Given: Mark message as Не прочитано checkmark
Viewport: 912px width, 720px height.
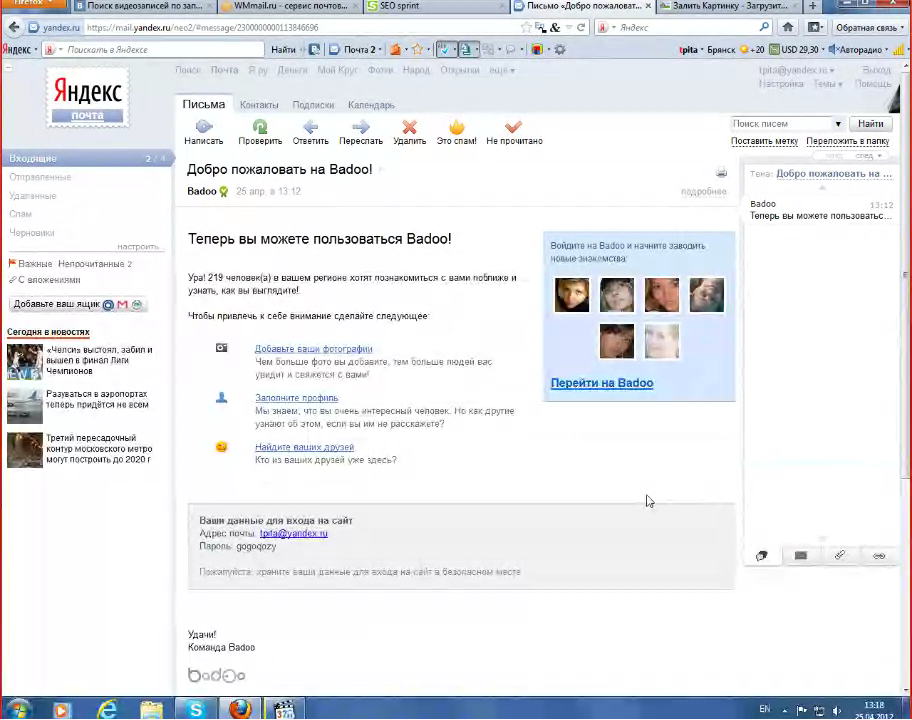Looking at the screenshot, I should [x=514, y=126].
